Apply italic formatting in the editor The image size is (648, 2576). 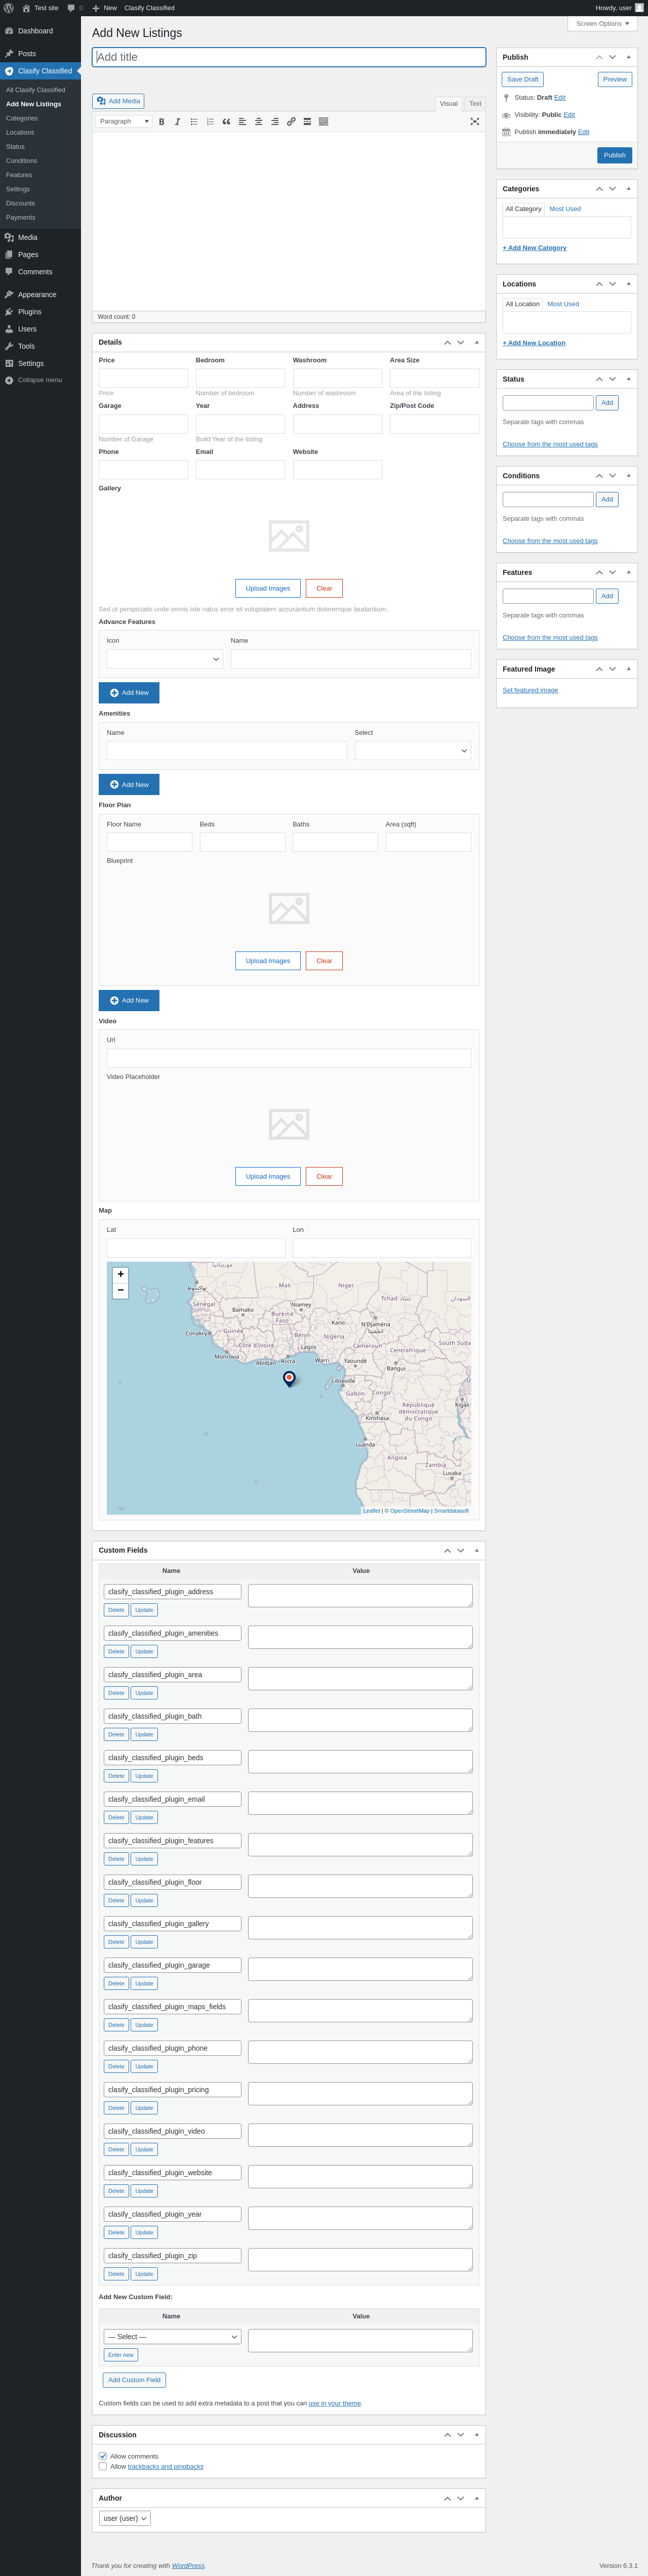178,122
